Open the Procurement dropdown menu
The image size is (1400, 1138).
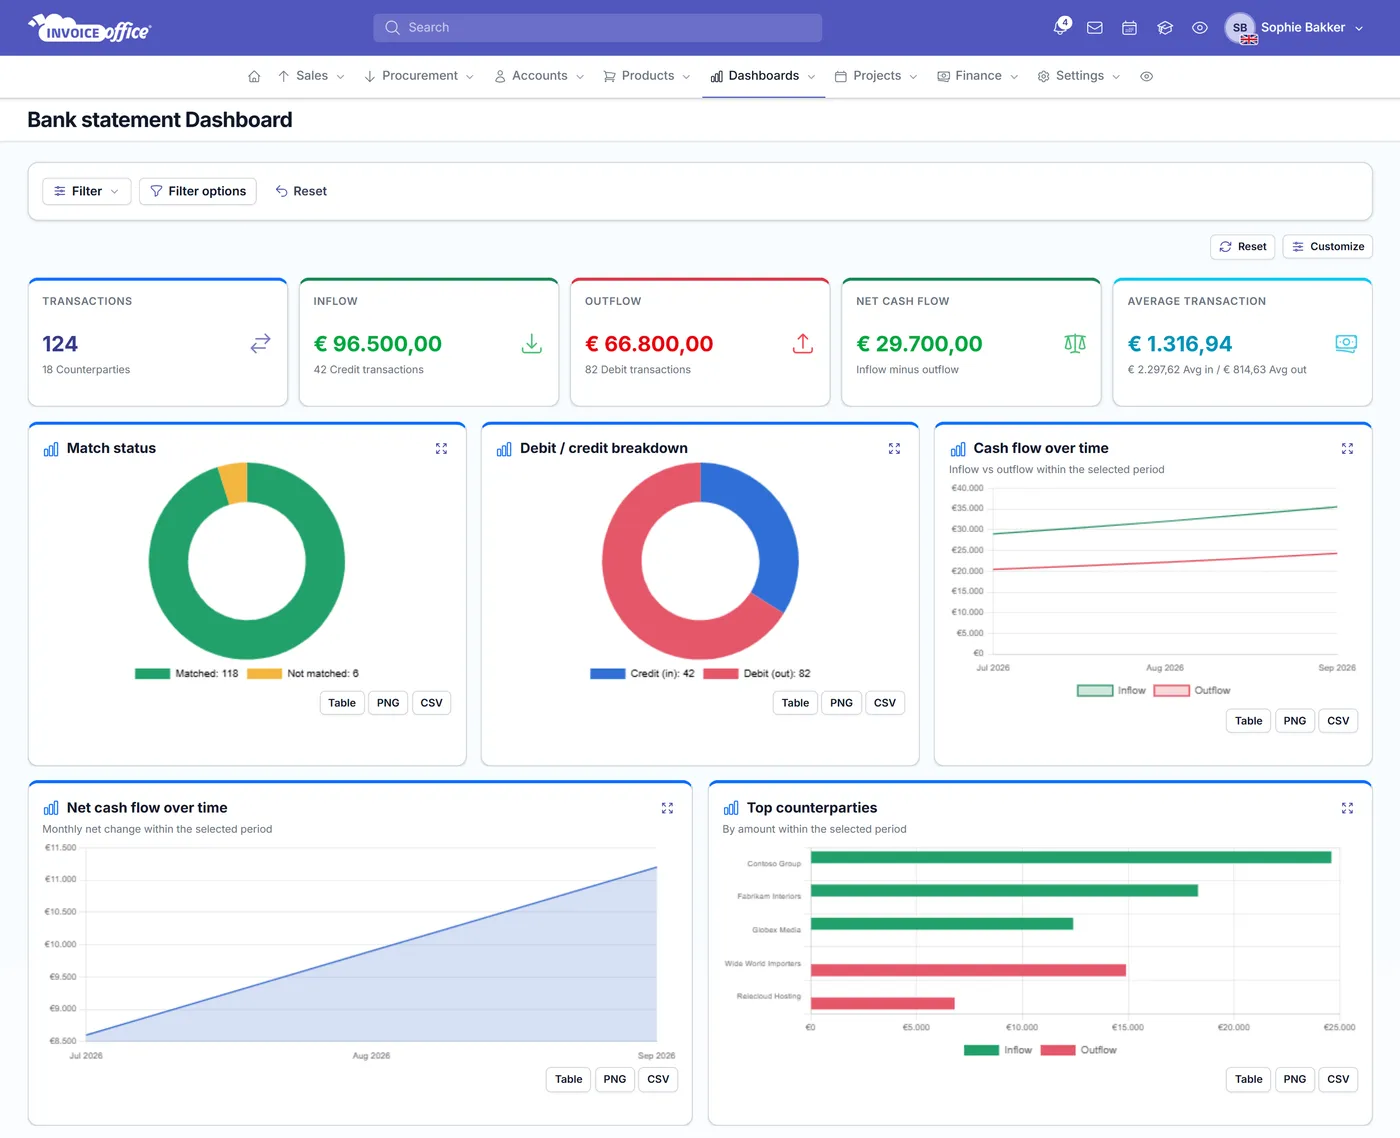(x=419, y=76)
